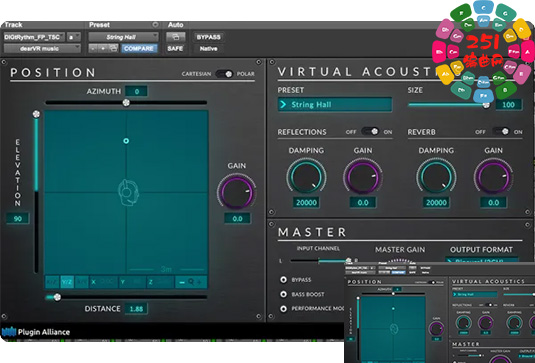
Task: Select the first view tab in the pad toolbar
Action: [x=52, y=282]
